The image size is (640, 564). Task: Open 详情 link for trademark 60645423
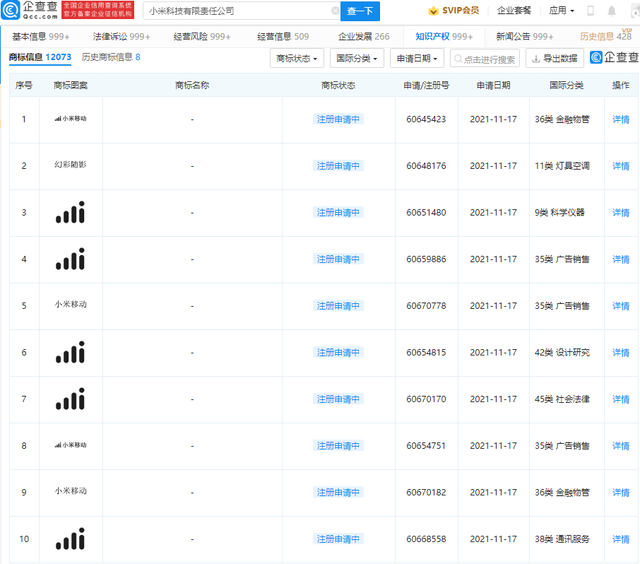click(621, 119)
